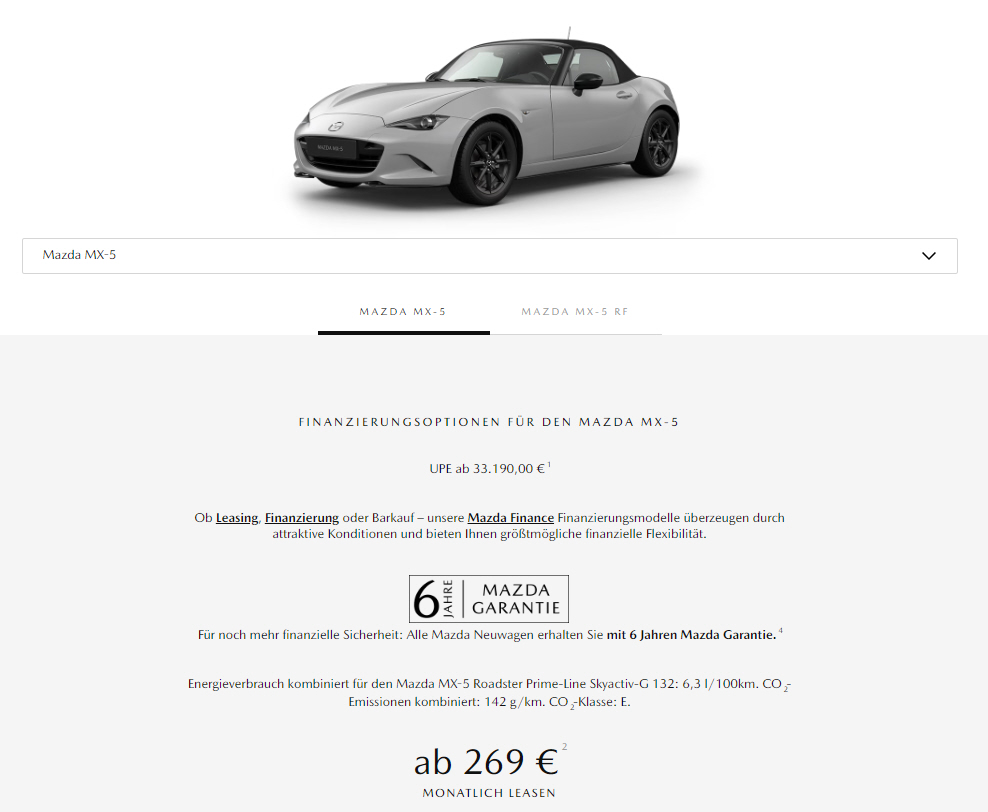The image size is (988, 812).
Task: Open the Leasing link
Action: 237,518
